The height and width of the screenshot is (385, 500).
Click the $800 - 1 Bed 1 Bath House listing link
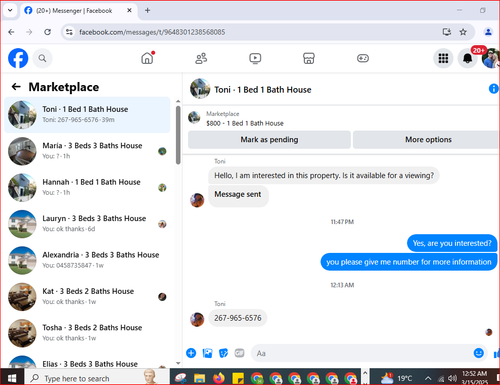pyautogui.click(x=245, y=123)
